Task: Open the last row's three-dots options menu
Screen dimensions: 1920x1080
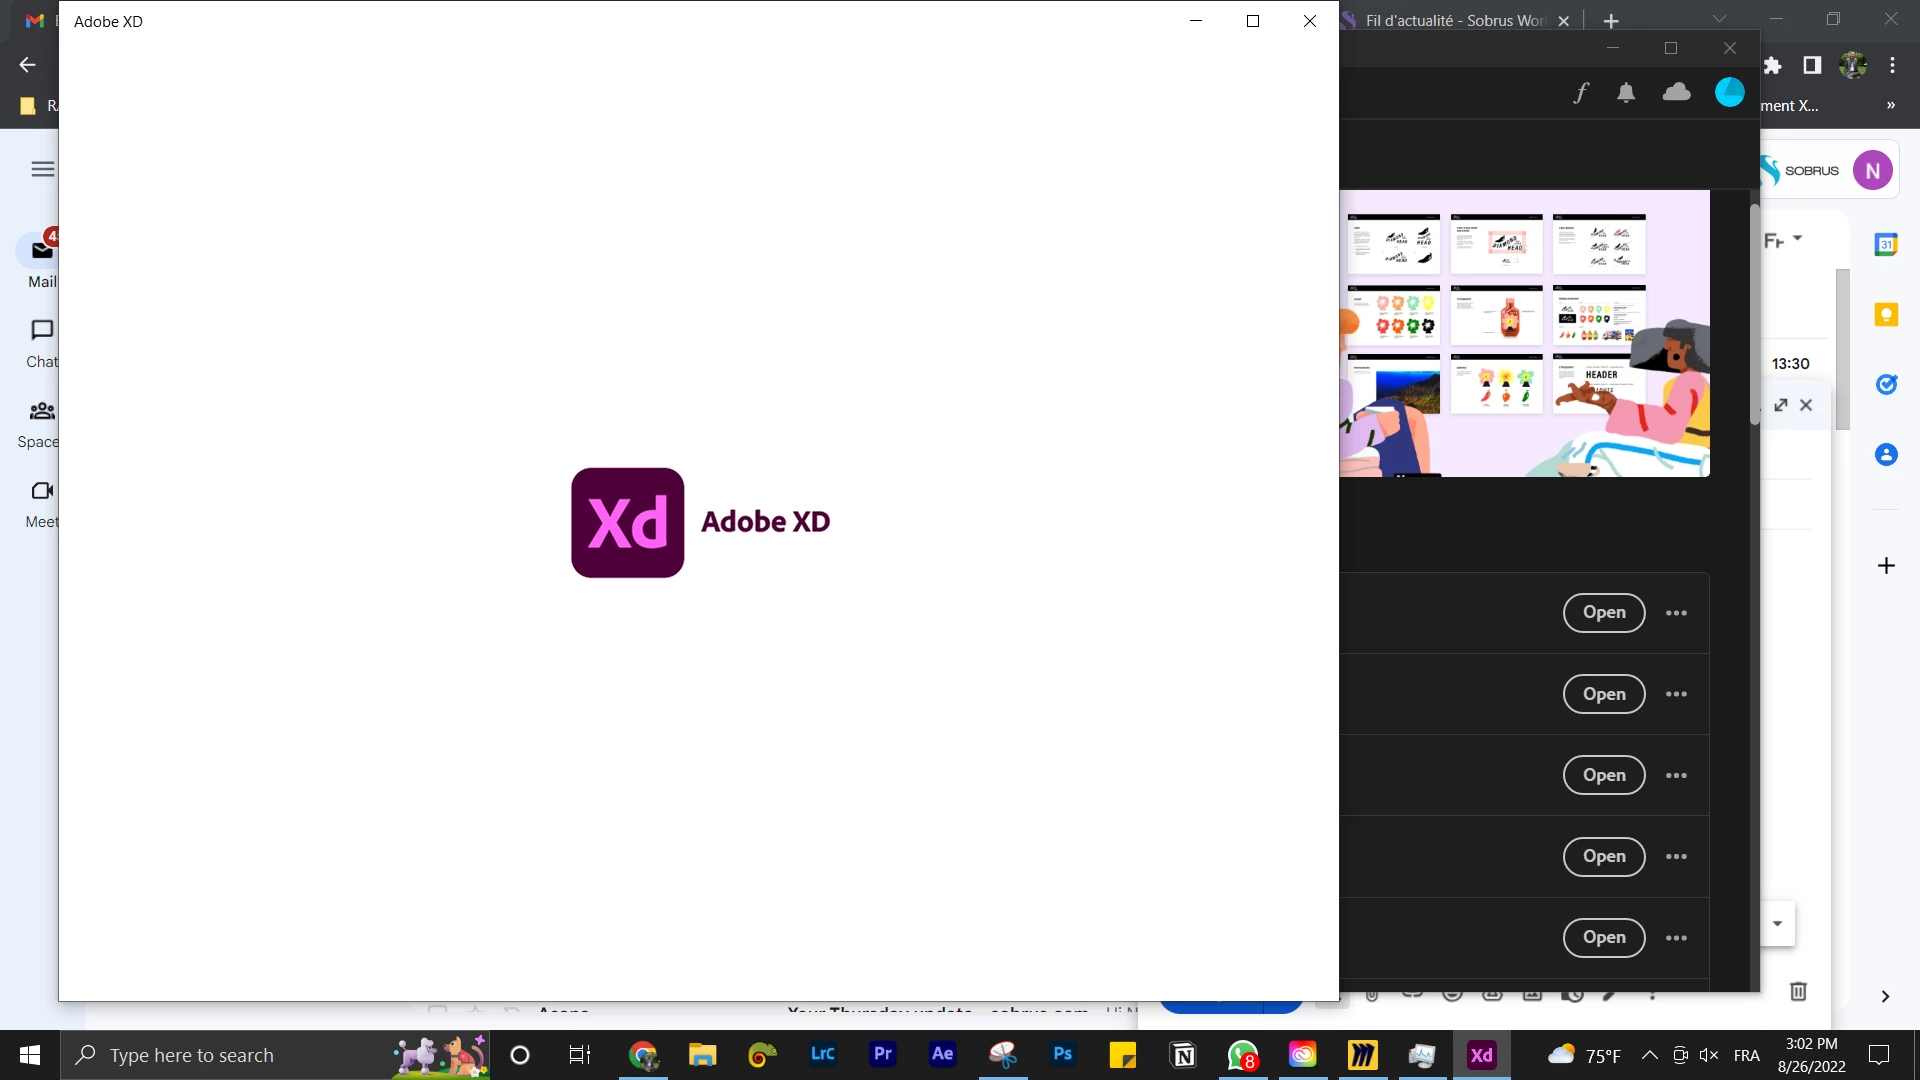Action: pyautogui.click(x=1676, y=938)
